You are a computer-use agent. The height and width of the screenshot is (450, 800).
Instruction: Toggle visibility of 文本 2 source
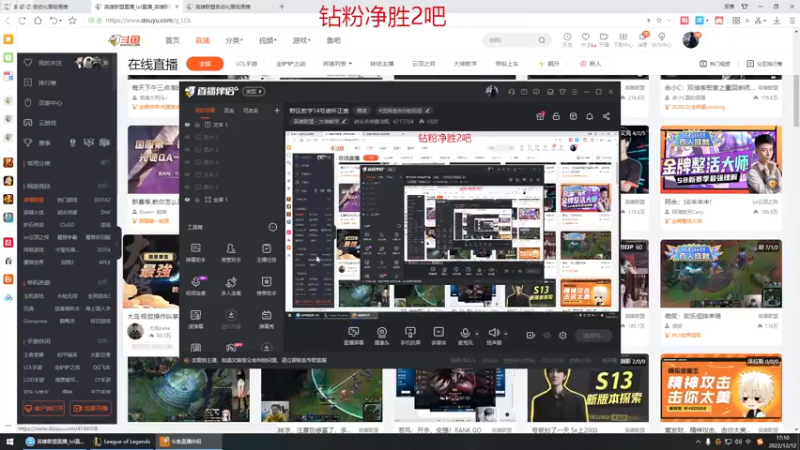point(187,174)
